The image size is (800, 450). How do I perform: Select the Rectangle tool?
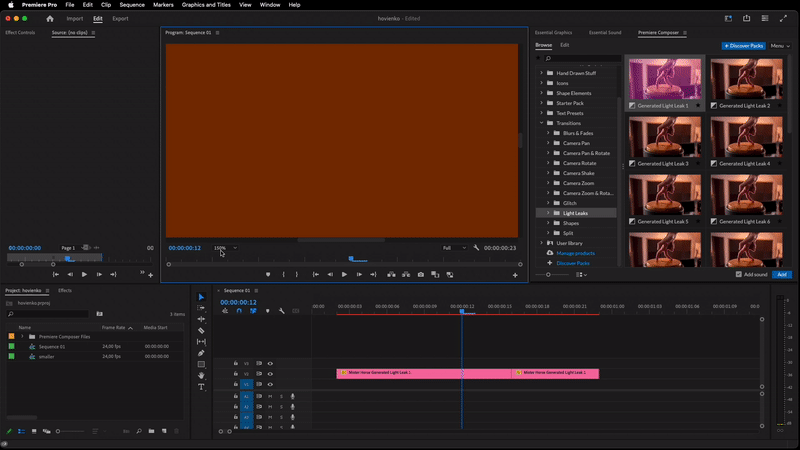(x=201, y=364)
